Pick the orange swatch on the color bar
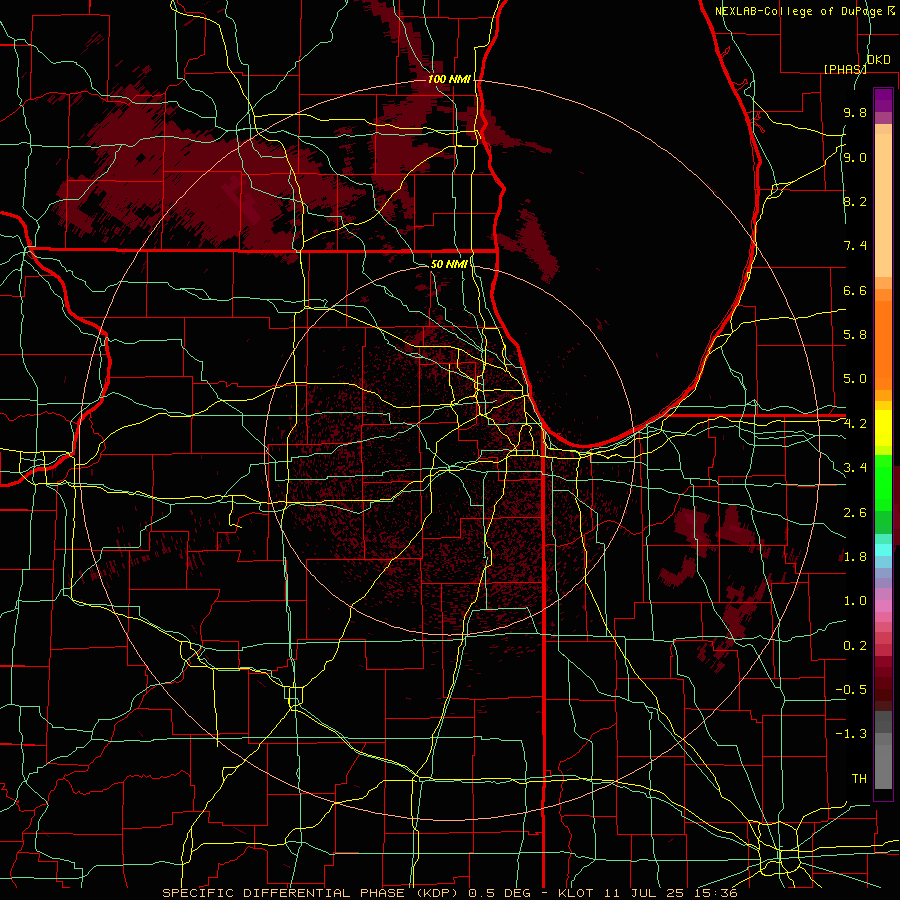This screenshot has width=900, height=900. point(883,345)
